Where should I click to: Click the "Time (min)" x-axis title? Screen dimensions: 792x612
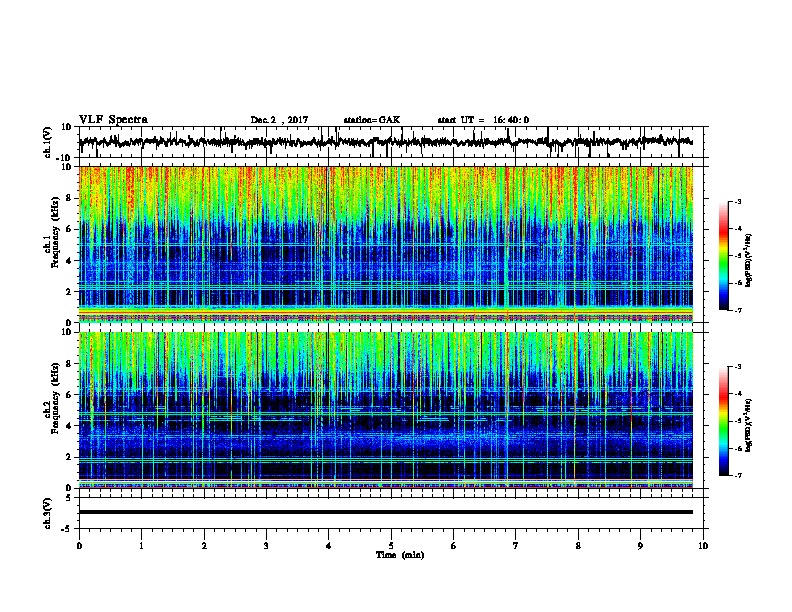[400, 555]
